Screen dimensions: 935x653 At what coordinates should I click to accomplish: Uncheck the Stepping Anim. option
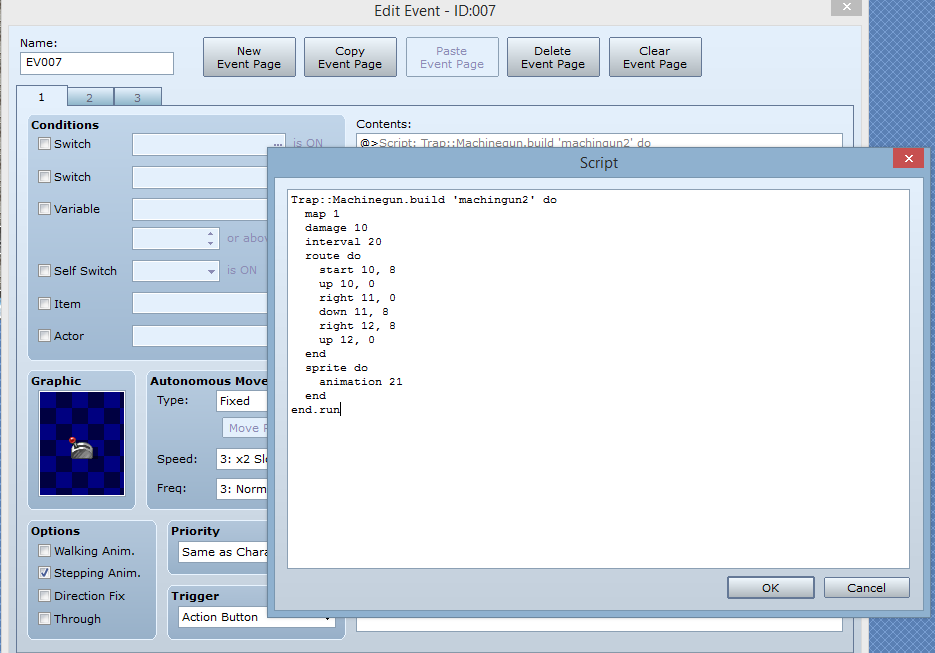[x=44, y=573]
